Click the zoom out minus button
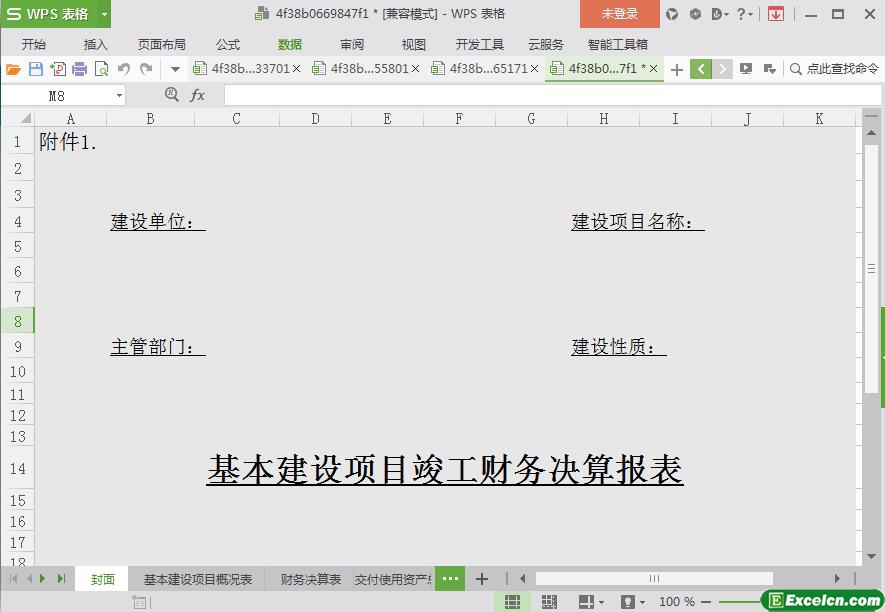This screenshot has width=885, height=612. click(706, 602)
